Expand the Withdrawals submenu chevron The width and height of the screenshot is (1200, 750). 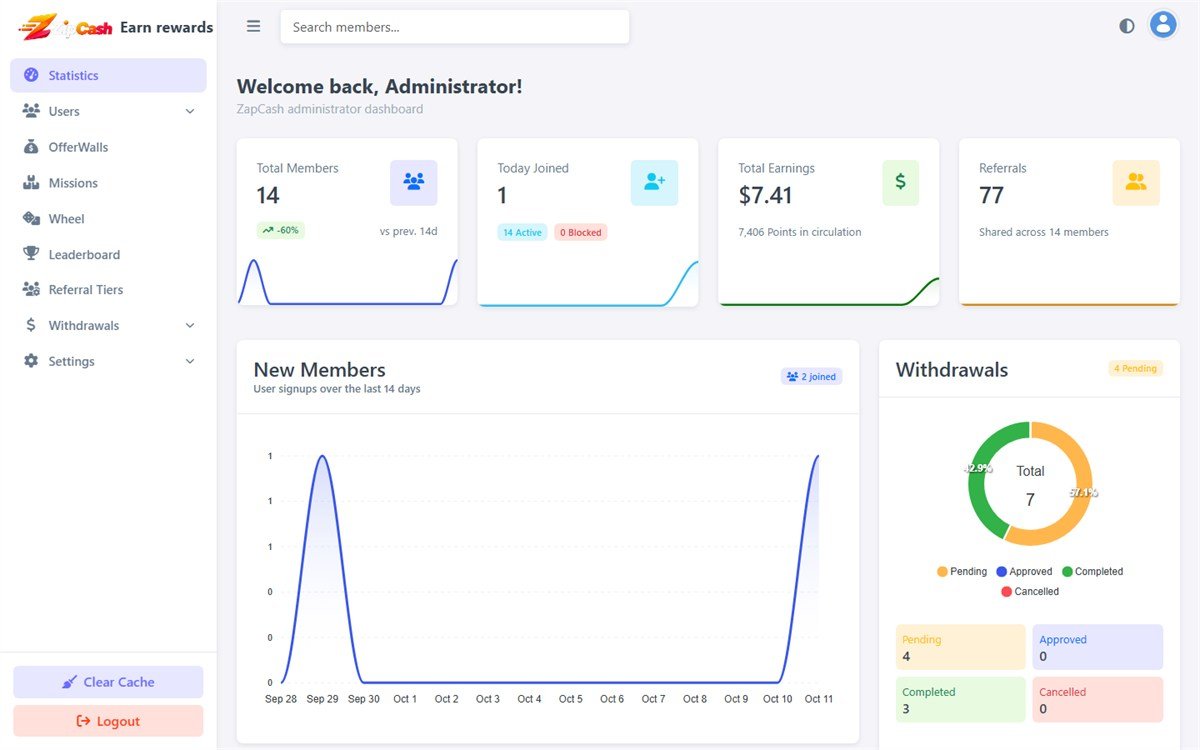click(190, 325)
